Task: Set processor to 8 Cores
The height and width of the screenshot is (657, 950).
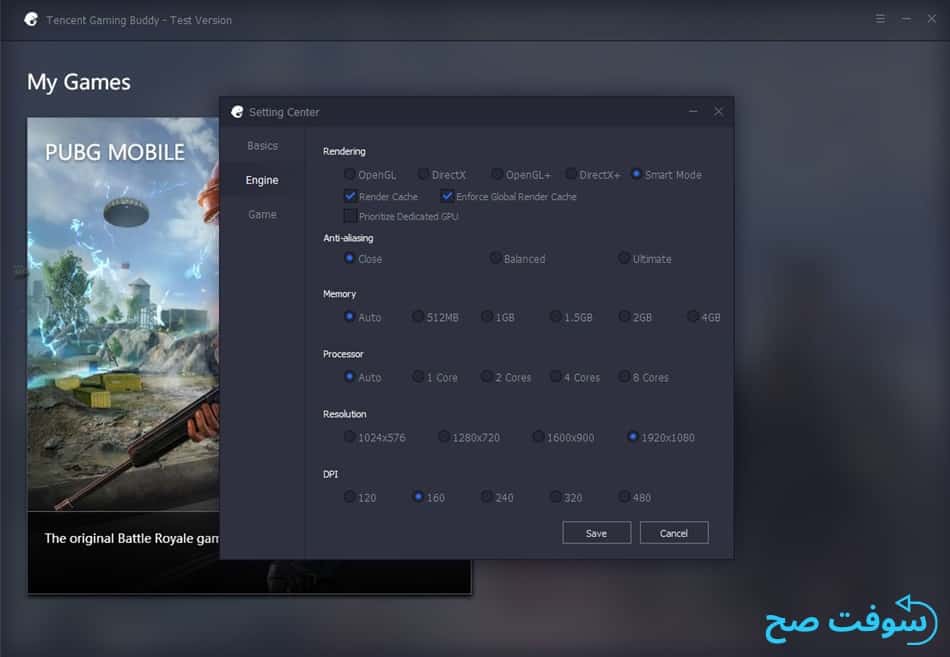Action: (x=624, y=376)
